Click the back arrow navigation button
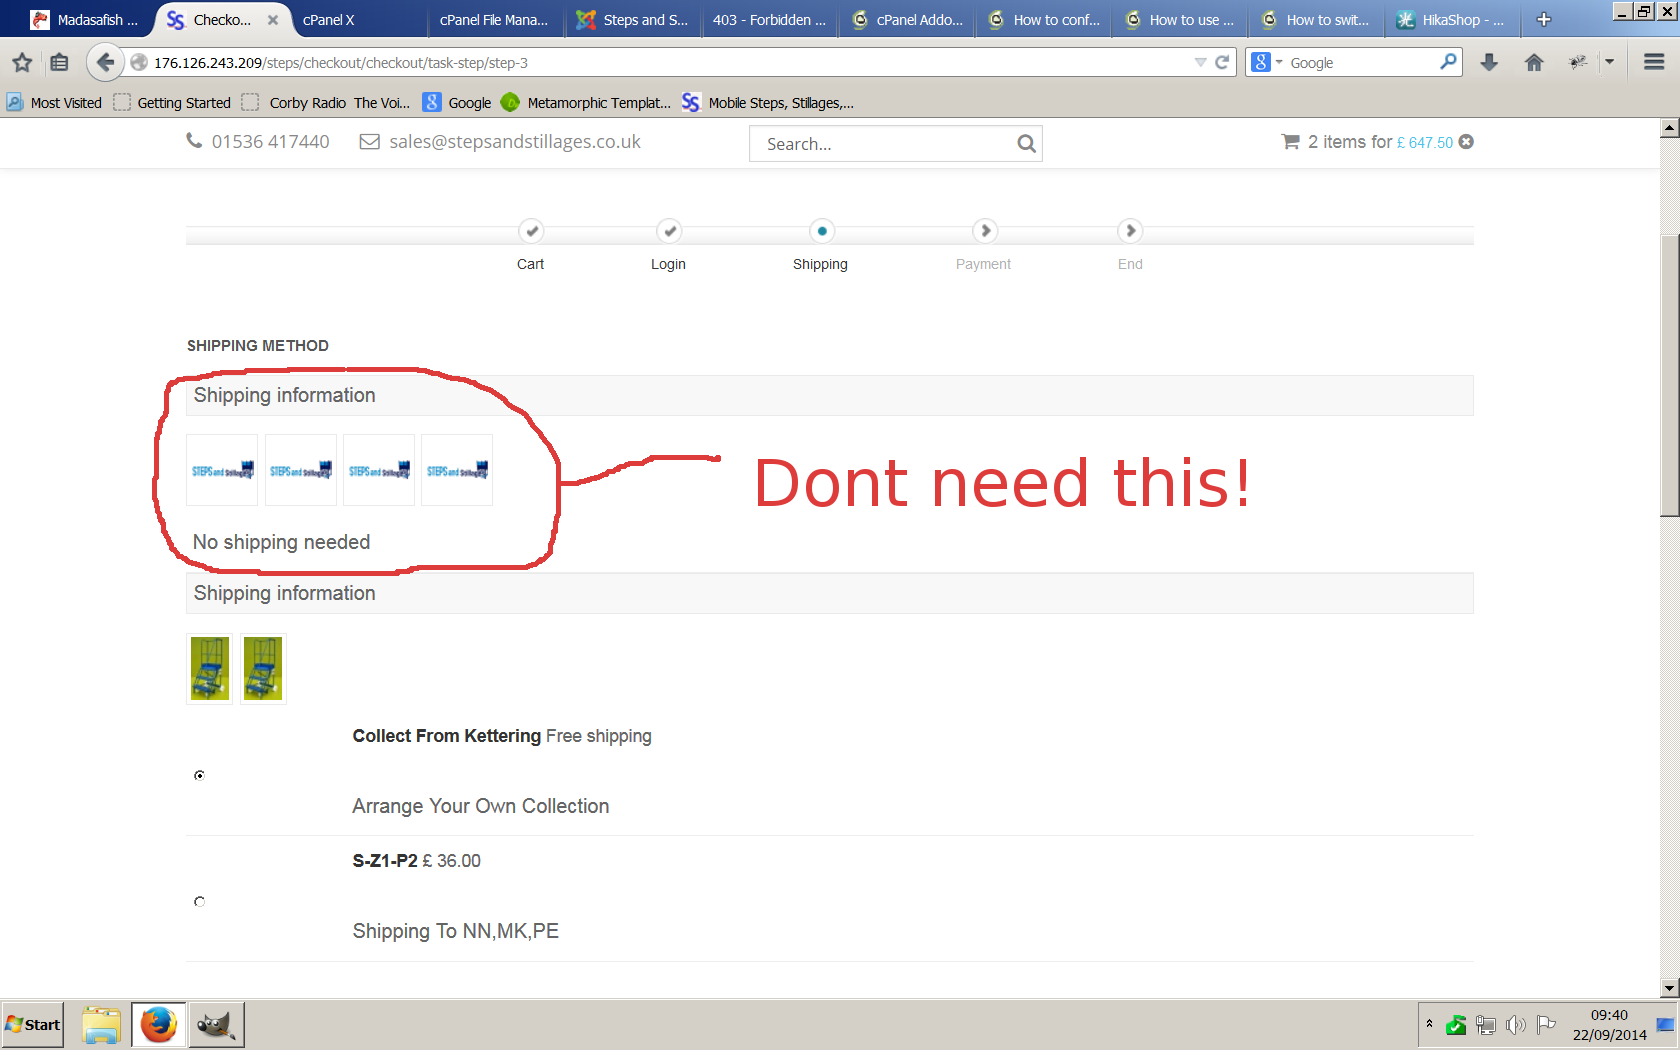Screen dimensions: 1680x1050 click(105, 63)
